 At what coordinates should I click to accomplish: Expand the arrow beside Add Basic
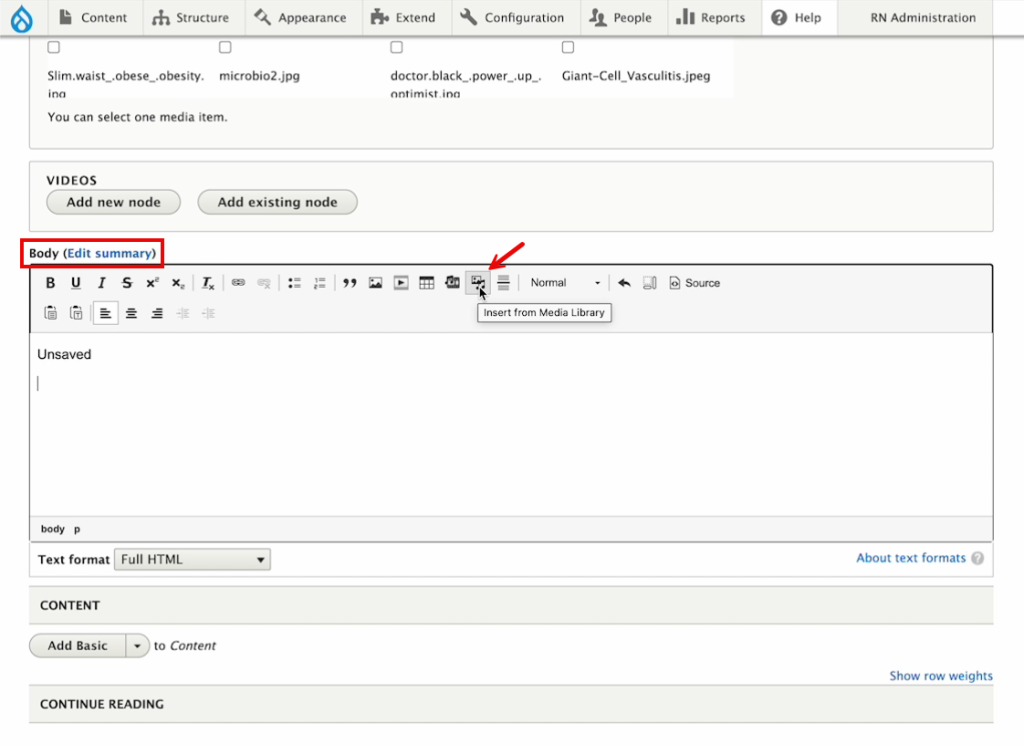[138, 646]
